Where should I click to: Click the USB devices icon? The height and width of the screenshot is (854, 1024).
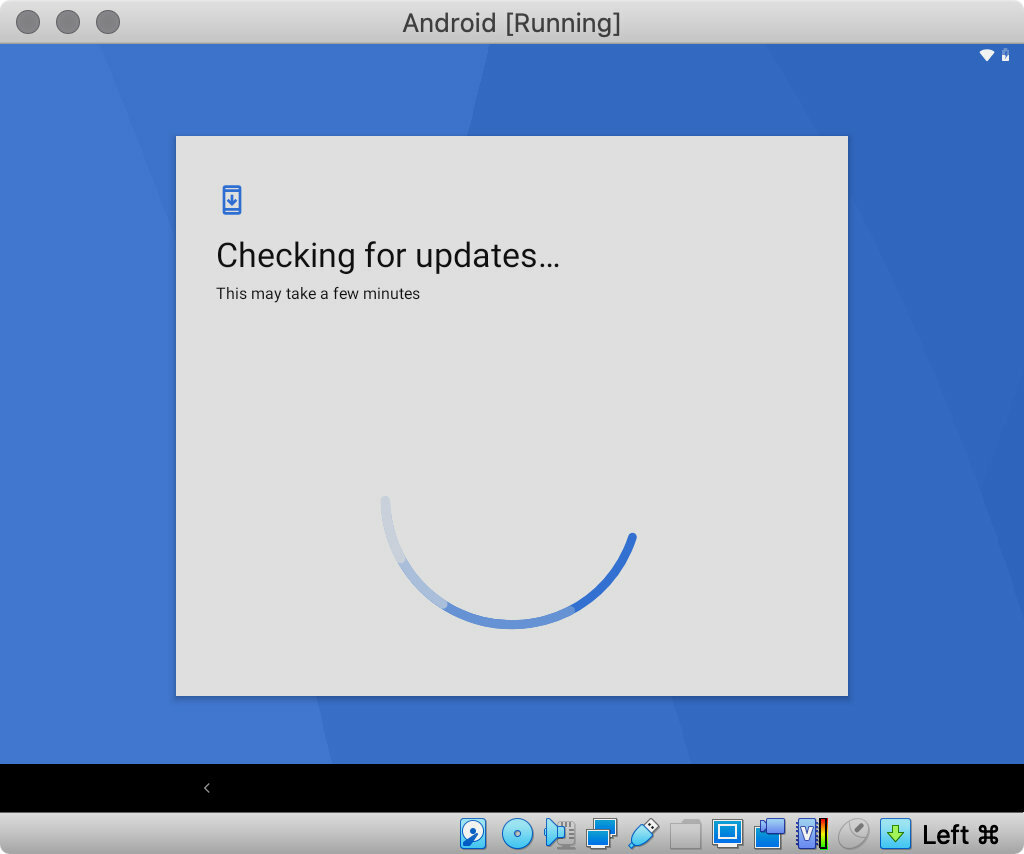coord(643,833)
